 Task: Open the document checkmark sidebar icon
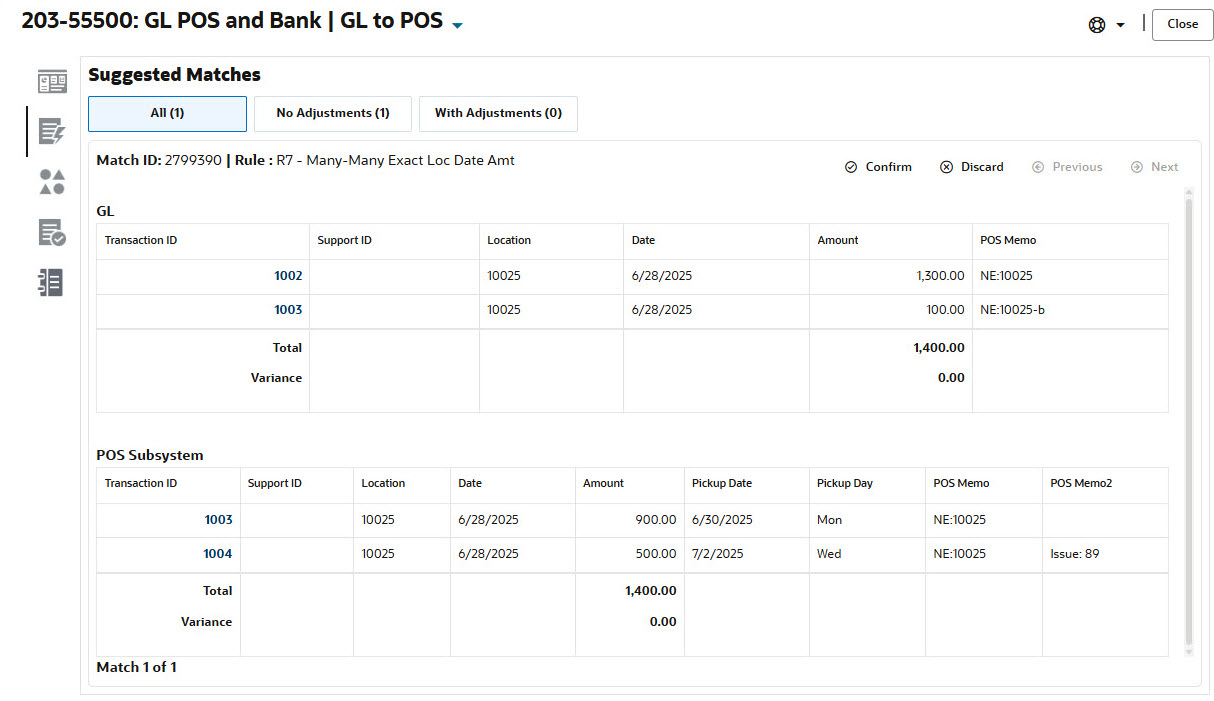(x=52, y=232)
